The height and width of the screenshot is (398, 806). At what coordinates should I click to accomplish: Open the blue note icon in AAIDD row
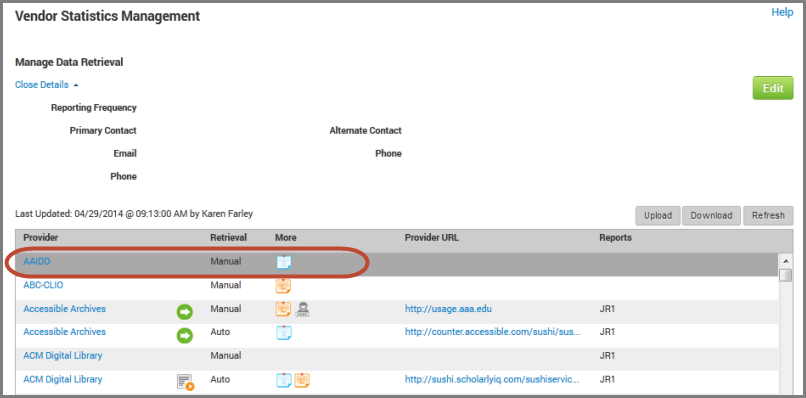coord(284,262)
